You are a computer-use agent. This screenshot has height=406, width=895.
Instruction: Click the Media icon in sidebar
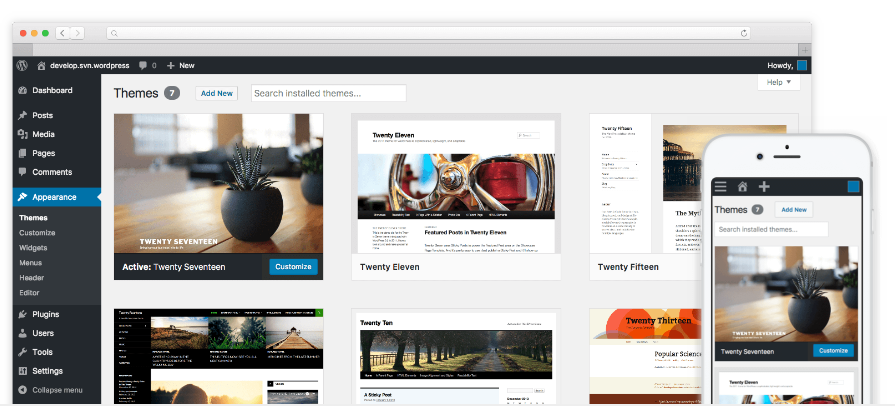[x=23, y=134]
